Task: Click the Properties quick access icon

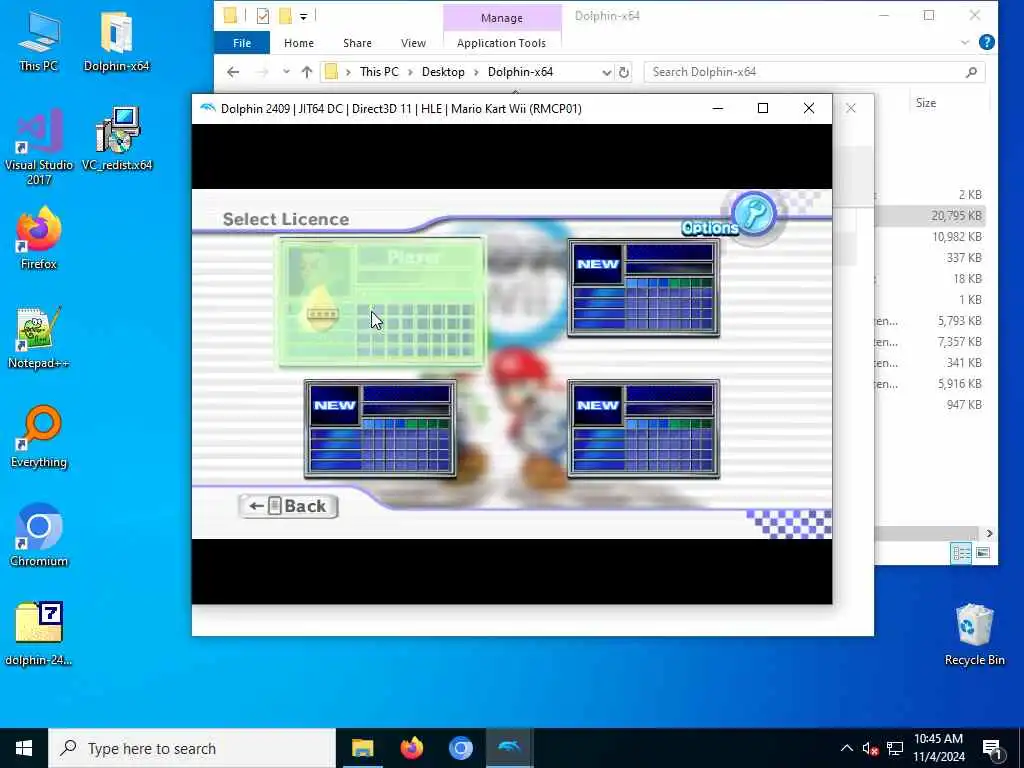Action: point(263,16)
